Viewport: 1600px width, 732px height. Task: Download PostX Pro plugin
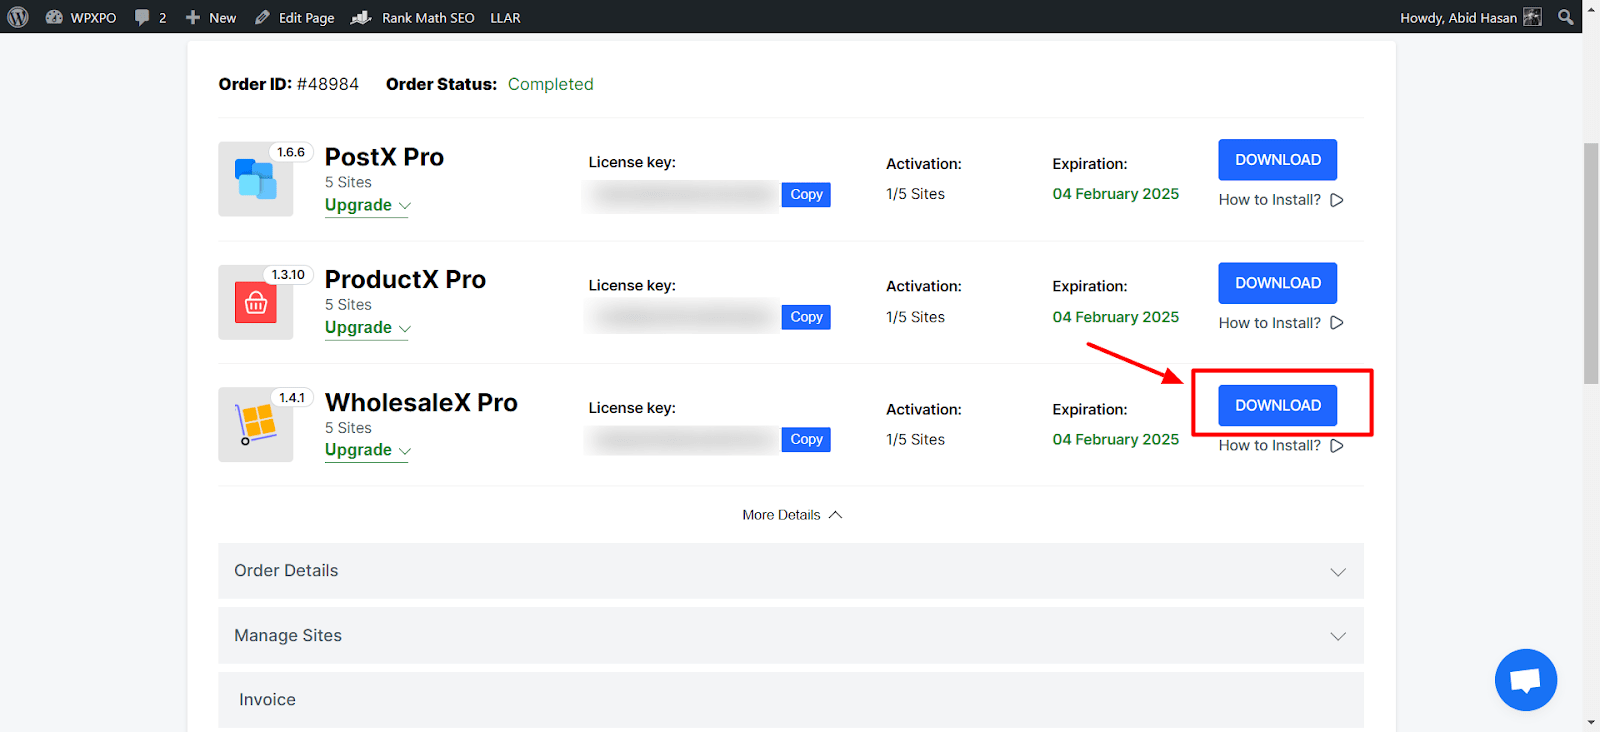tap(1277, 160)
